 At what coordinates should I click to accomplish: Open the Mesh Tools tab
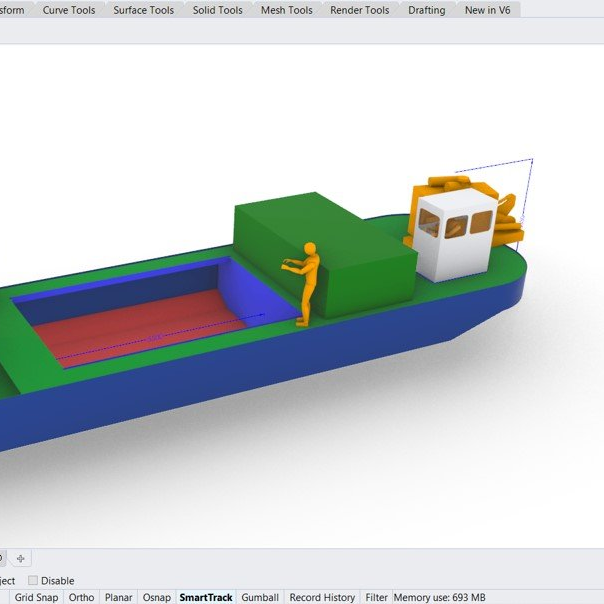[286, 10]
